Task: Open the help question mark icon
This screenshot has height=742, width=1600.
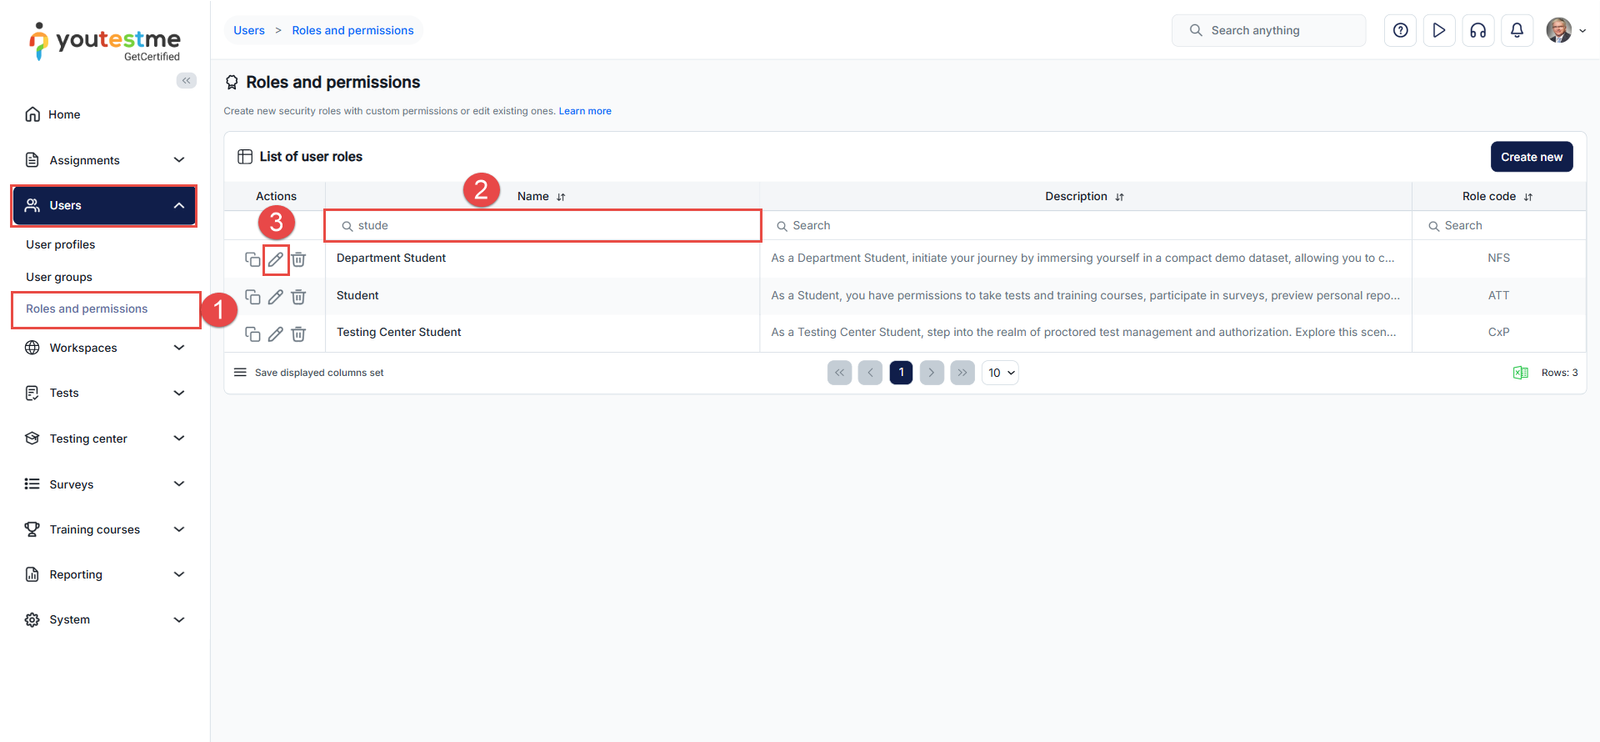Action: tap(1400, 31)
